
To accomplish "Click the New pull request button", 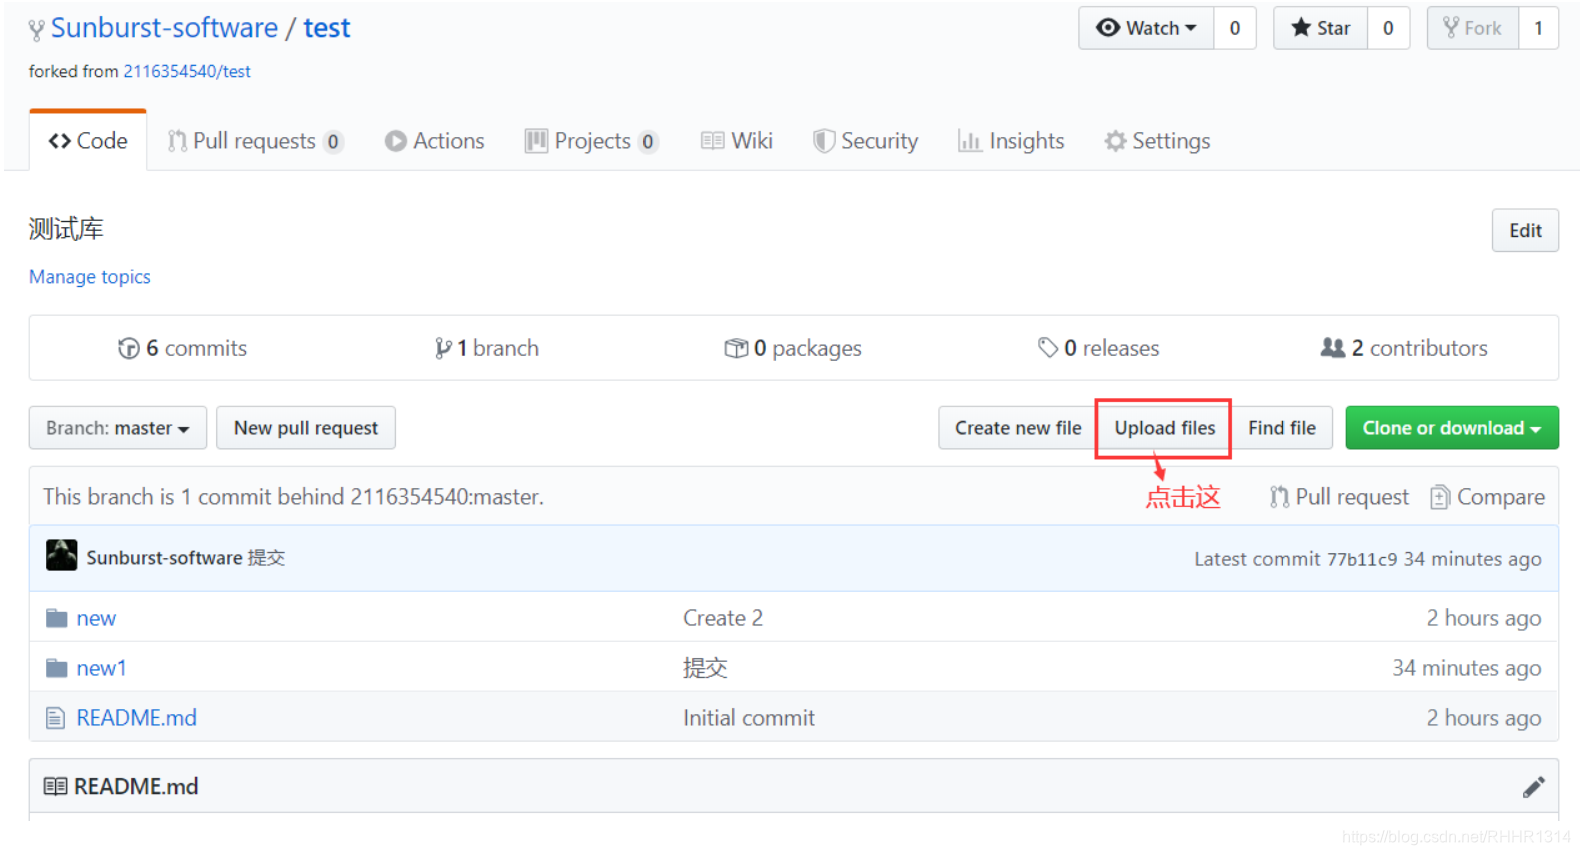I will pyautogui.click(x=306, y=428).
